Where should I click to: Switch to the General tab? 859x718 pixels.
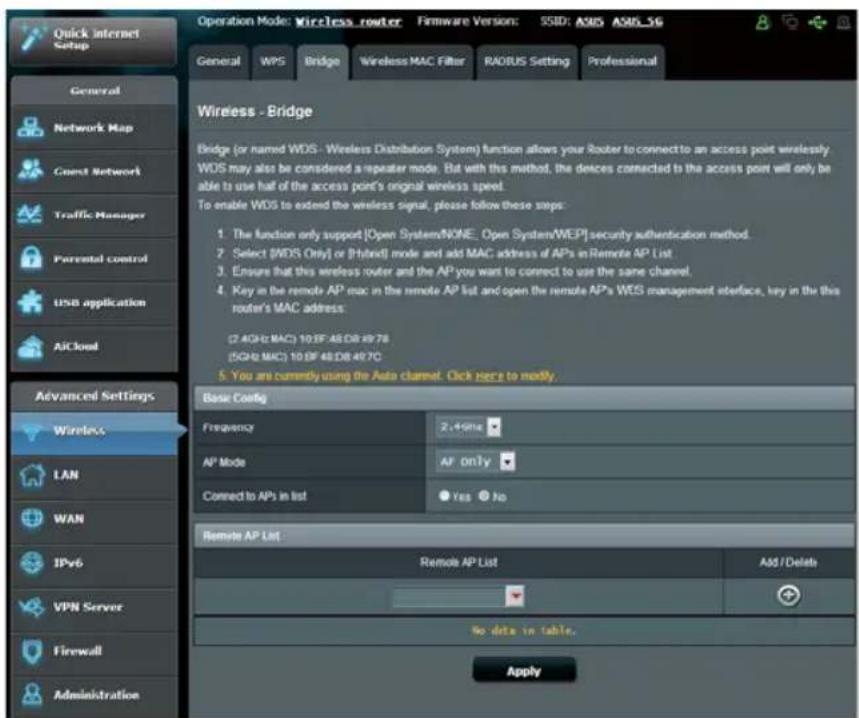coord(218,62)
